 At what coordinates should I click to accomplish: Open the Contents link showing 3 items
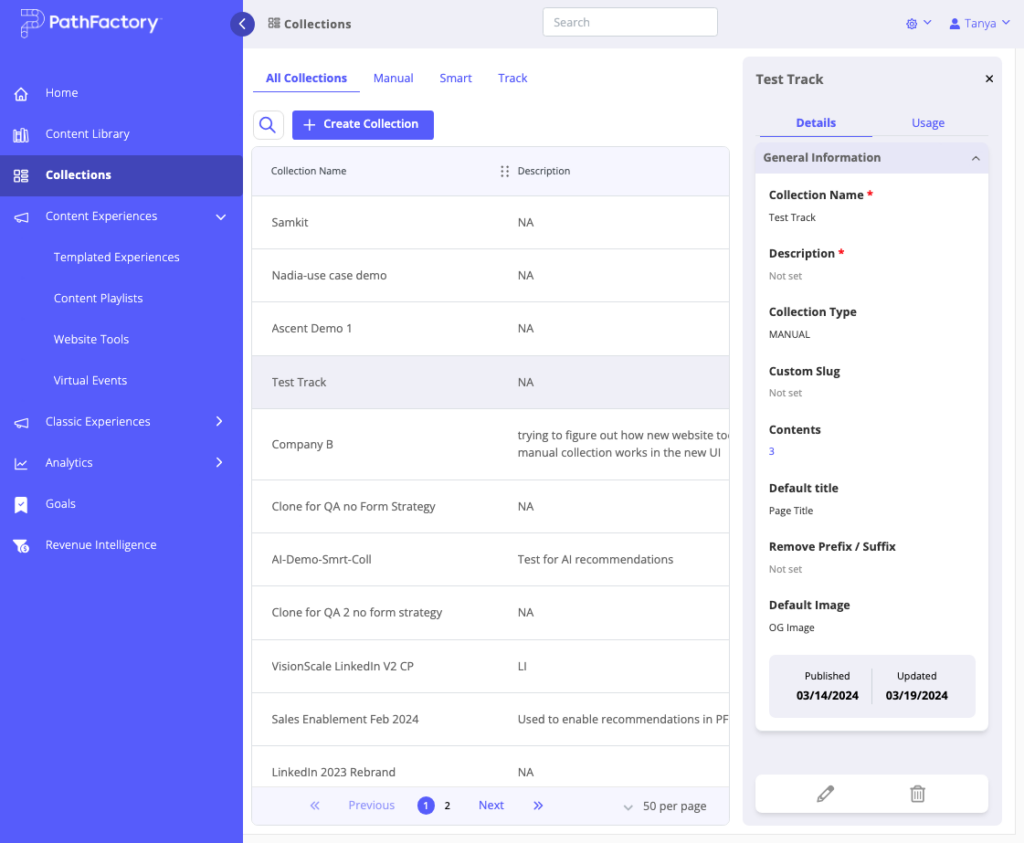point(770,451)
